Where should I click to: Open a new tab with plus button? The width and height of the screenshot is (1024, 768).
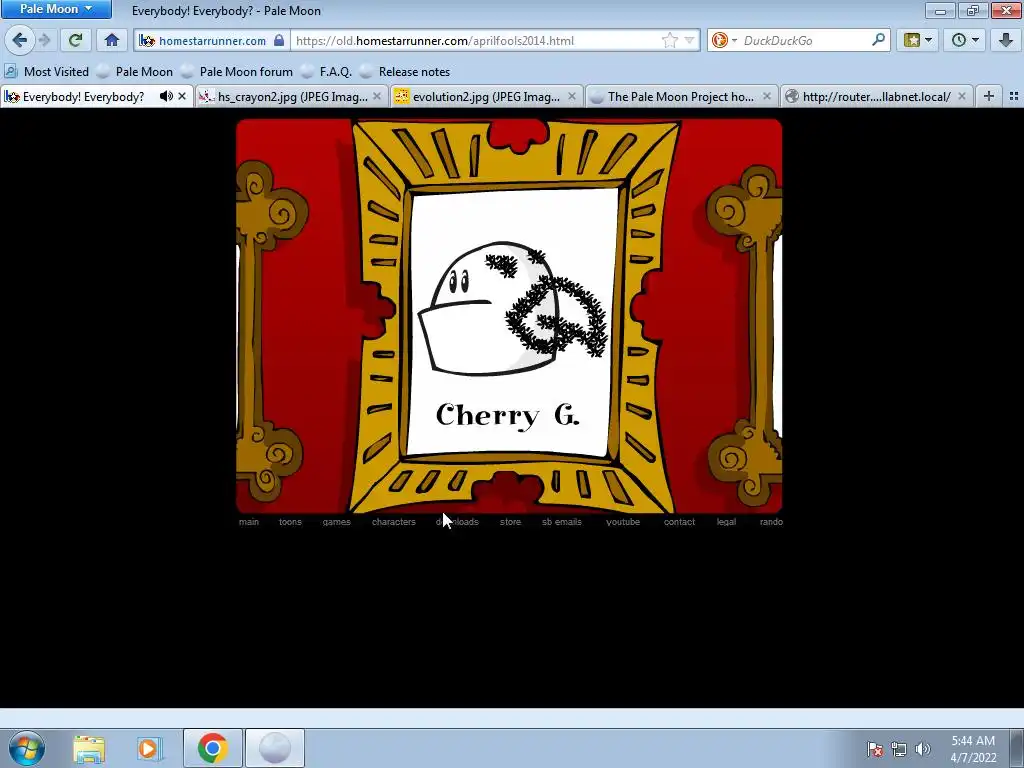[x=989, y=97]
